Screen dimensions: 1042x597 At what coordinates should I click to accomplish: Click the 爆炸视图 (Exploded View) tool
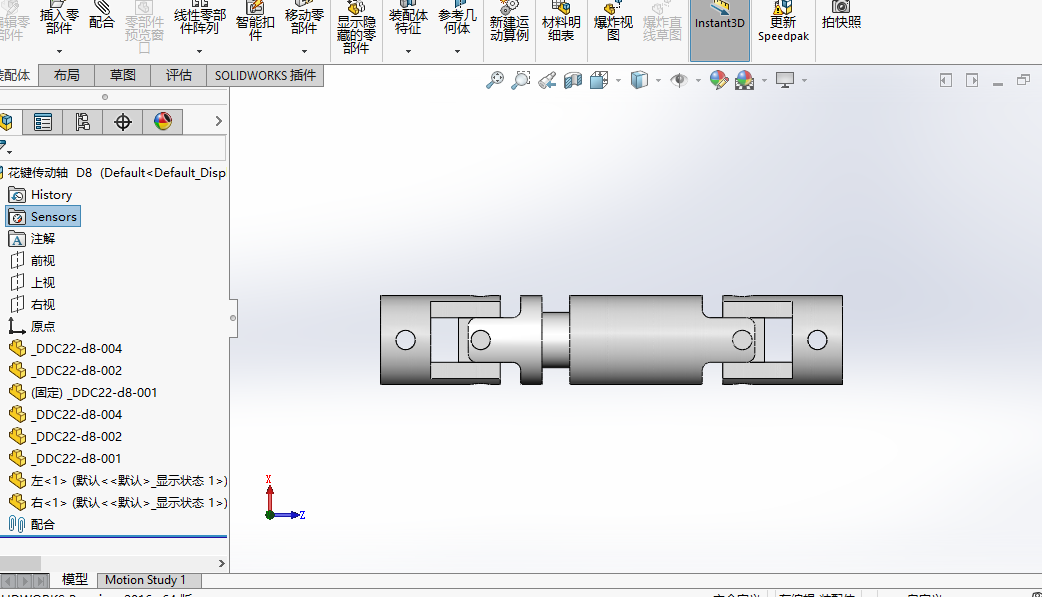pos(613,23)
